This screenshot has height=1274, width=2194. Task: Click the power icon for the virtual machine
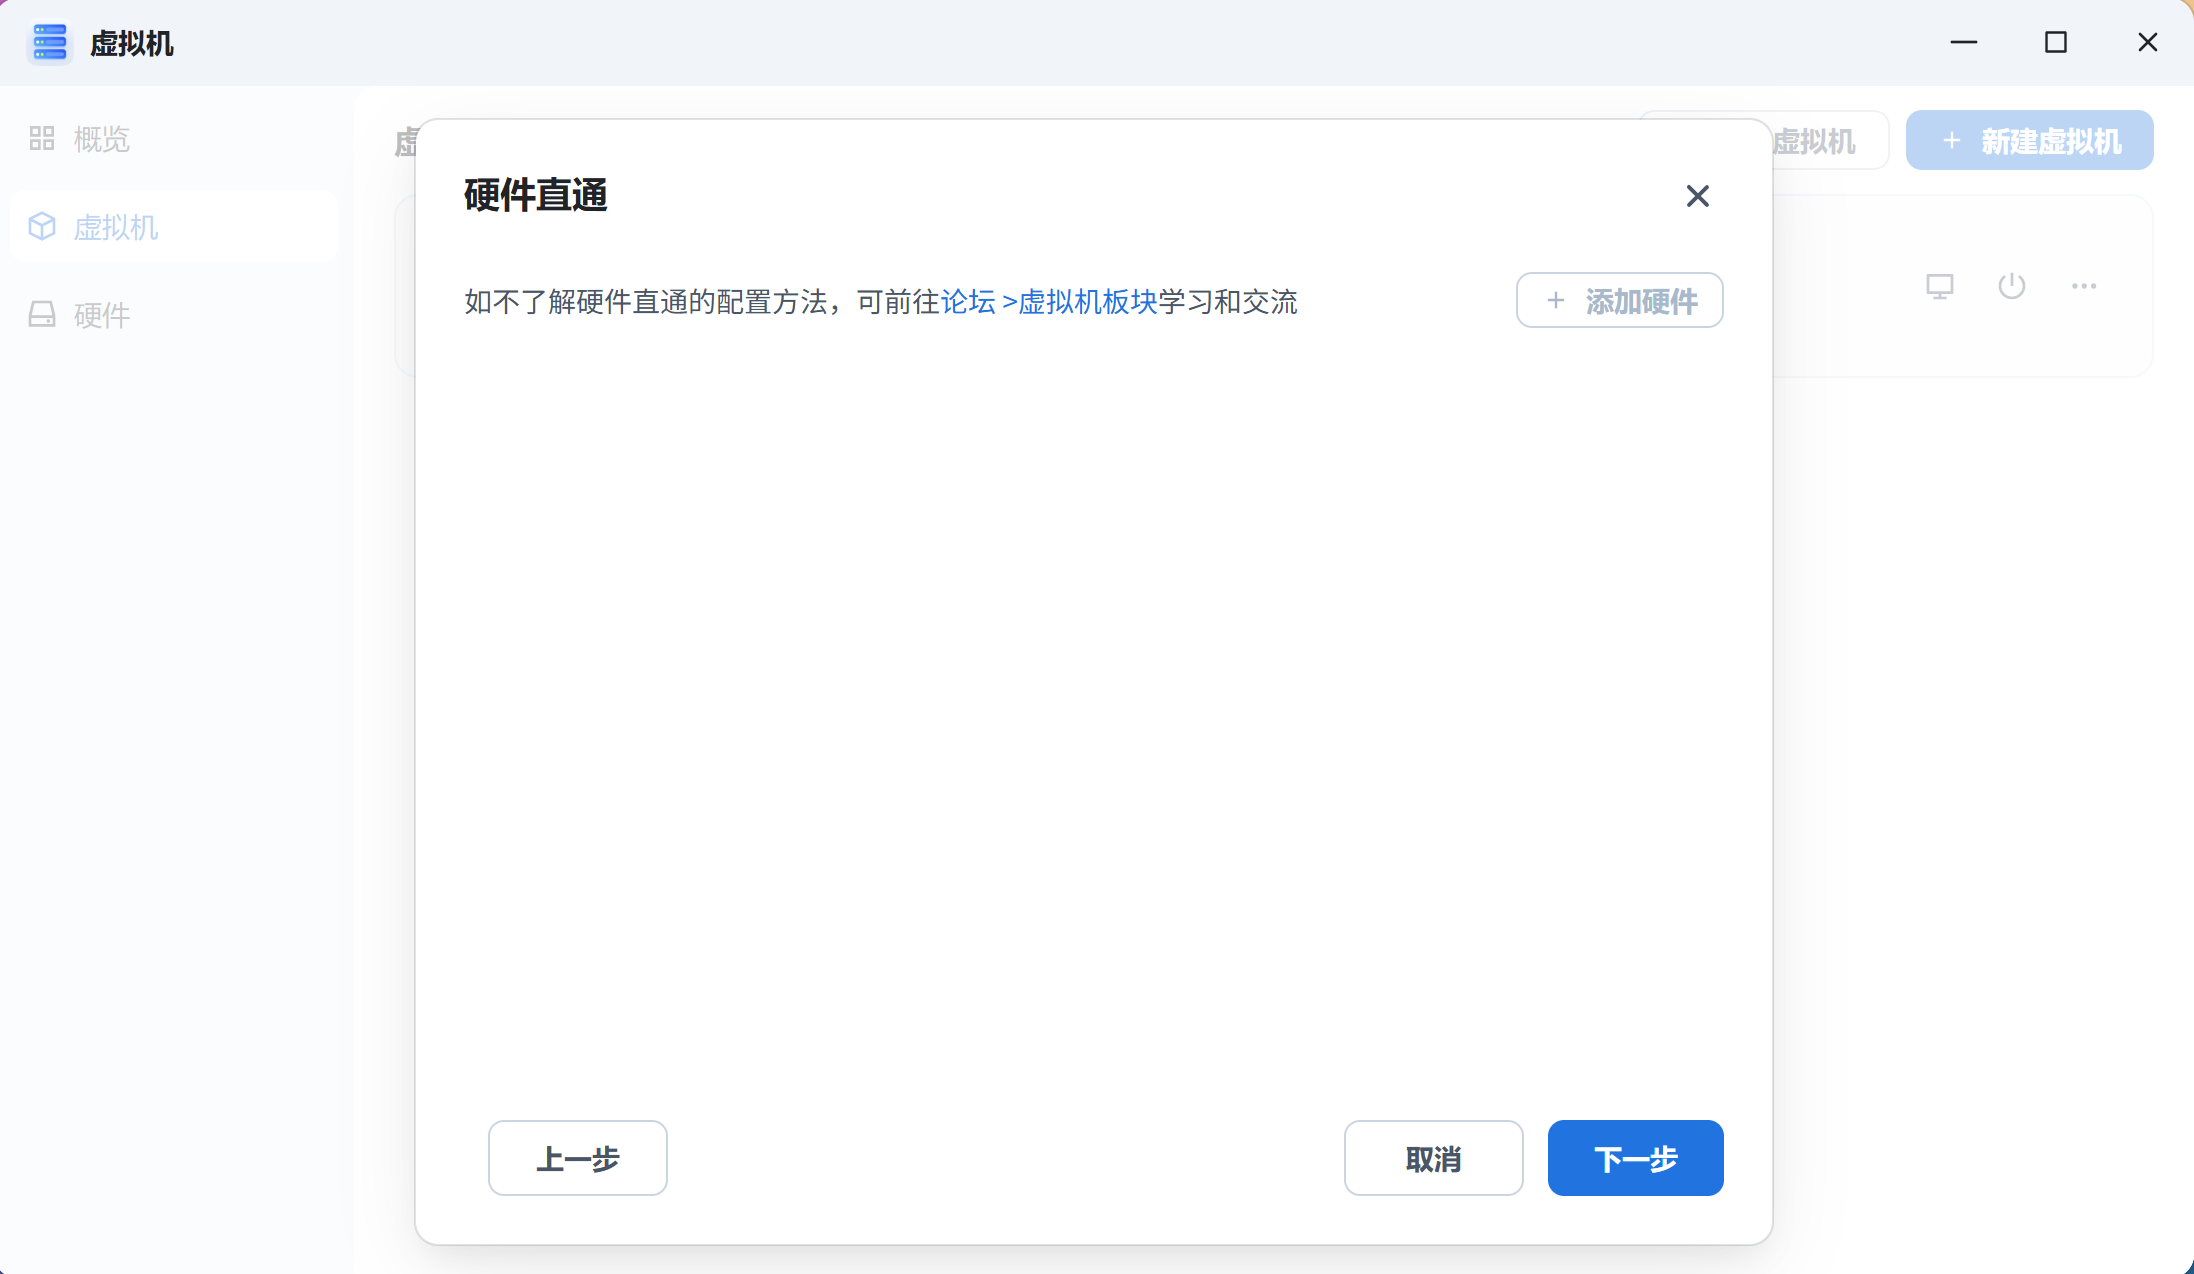2012,286
